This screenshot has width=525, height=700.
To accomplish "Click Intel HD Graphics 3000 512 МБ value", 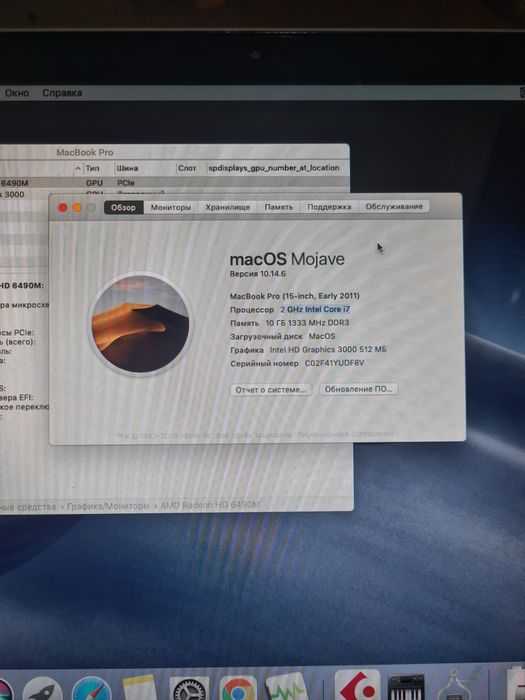I will point(328,350).
